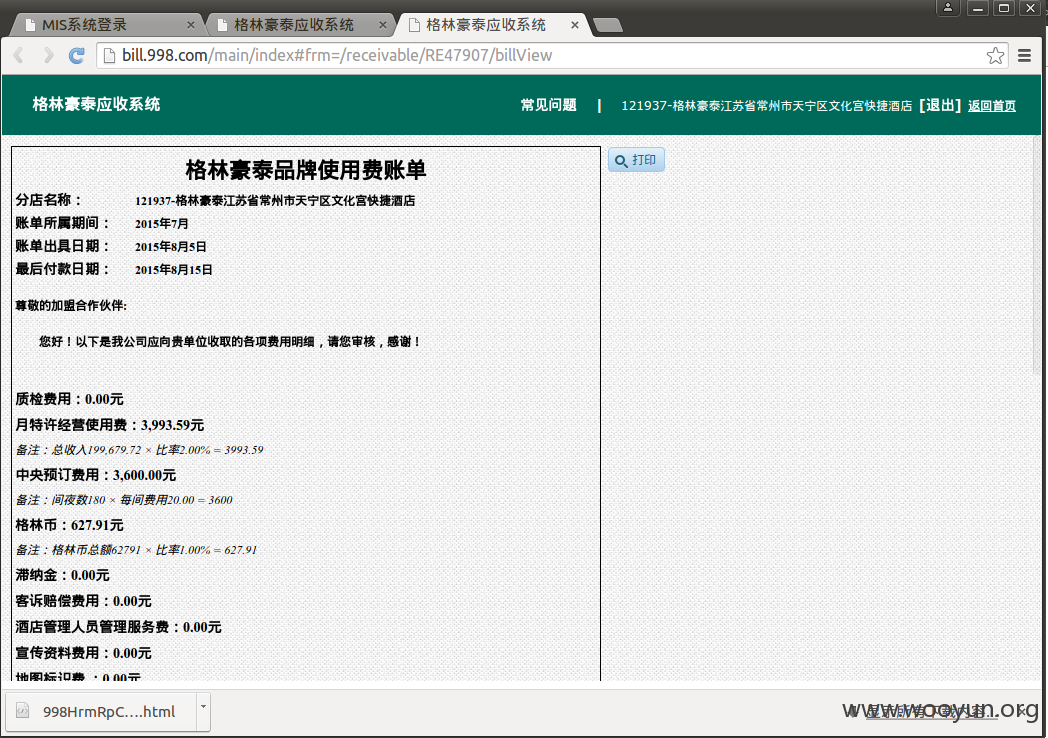
Task: Click the page vertical scrollbar
Action: [1037, 254]
